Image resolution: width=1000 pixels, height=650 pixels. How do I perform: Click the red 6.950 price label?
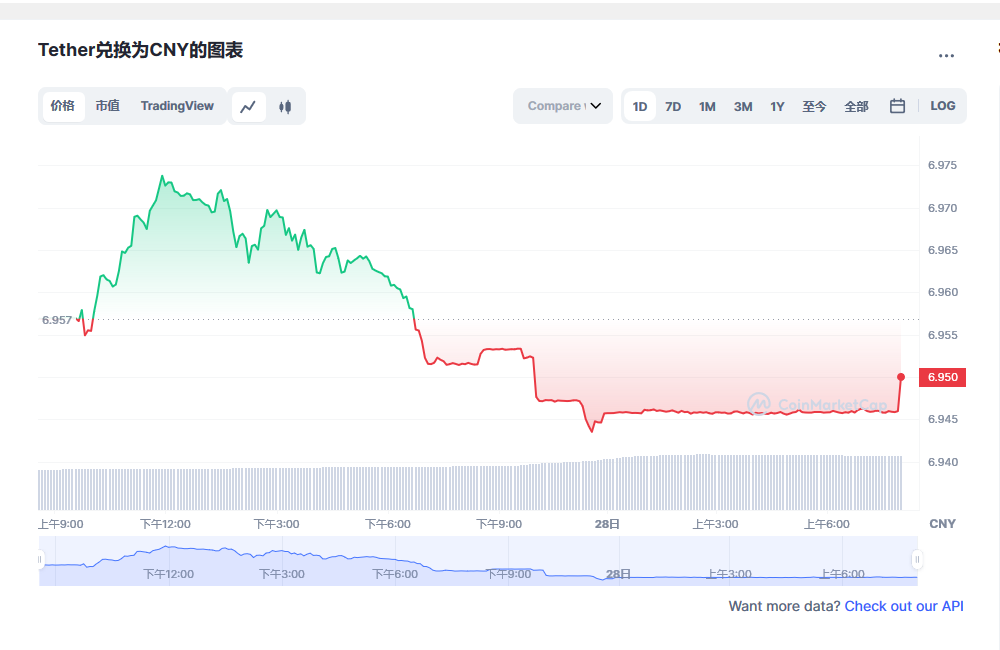click(x=941, y=377)
